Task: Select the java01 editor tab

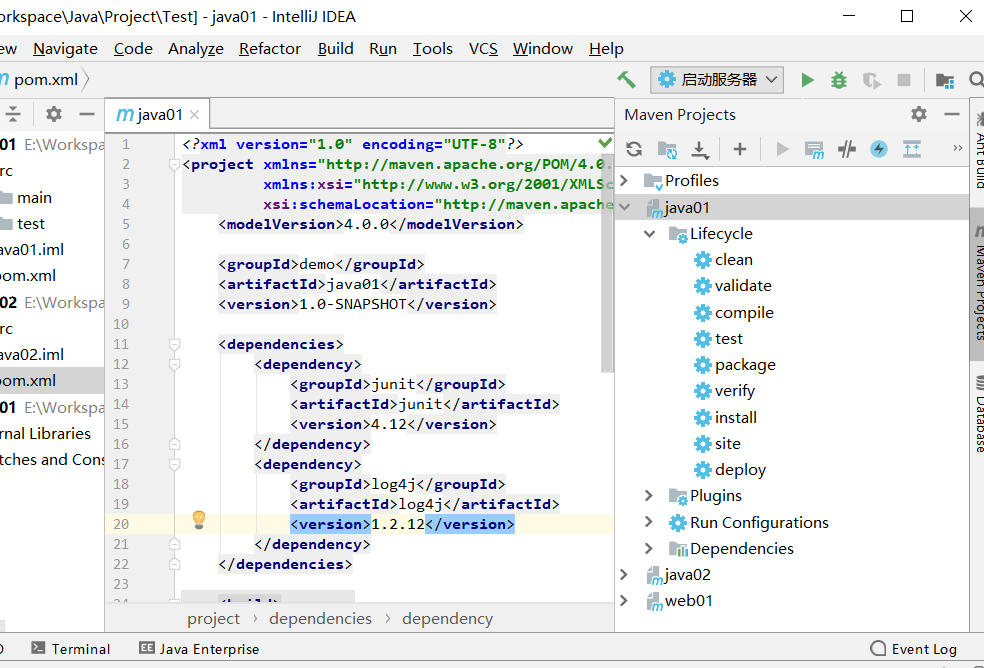Action: coord(157,114)
